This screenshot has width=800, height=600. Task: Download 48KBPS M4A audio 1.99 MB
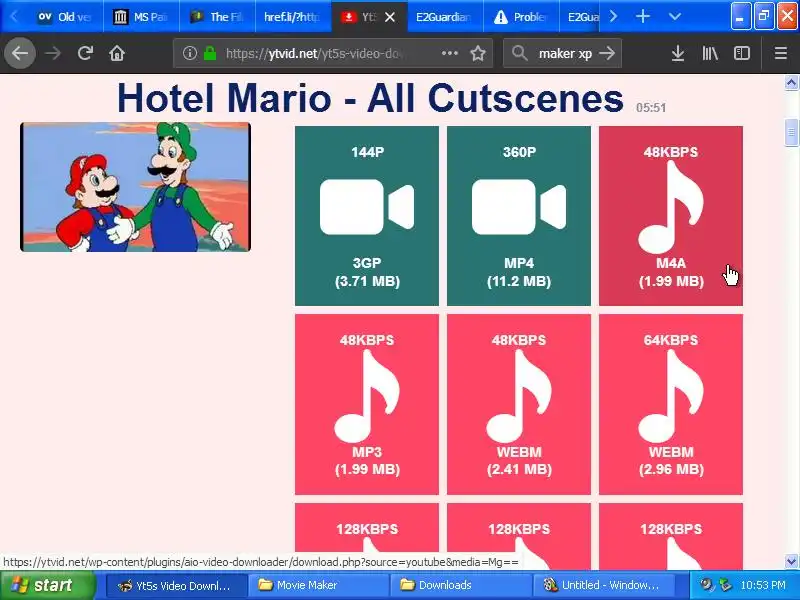(671, 216)
